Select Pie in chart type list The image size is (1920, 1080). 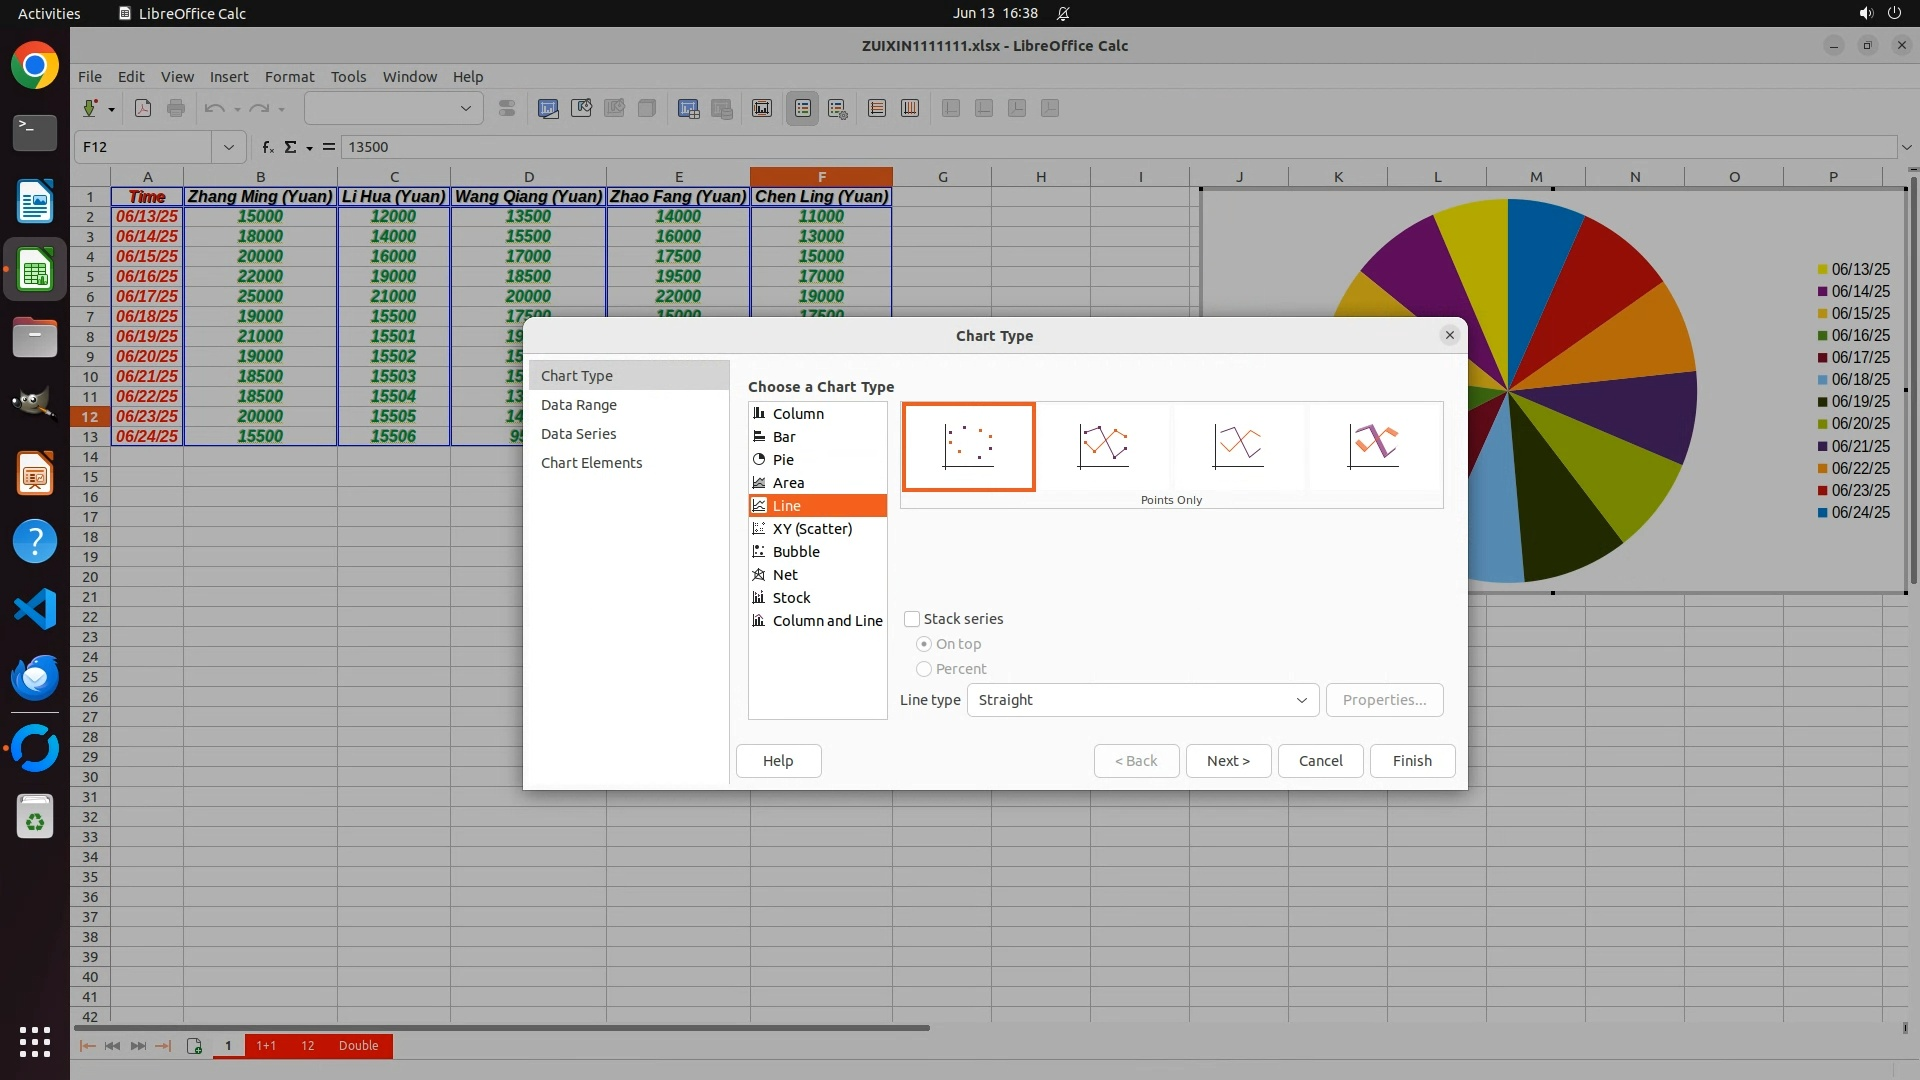click(783, 460)
